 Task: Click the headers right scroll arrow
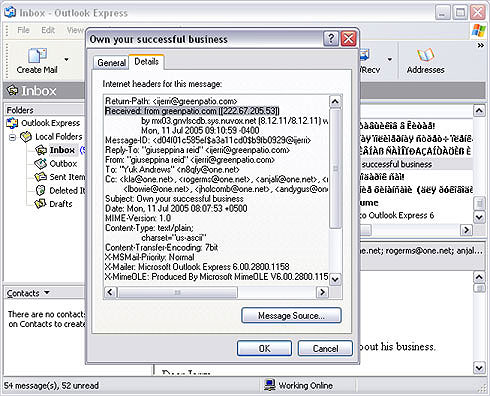tap(322, 292)
